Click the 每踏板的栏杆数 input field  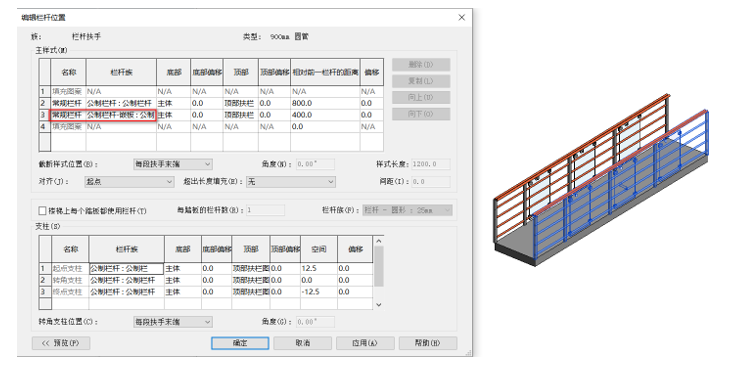(265, 210)
